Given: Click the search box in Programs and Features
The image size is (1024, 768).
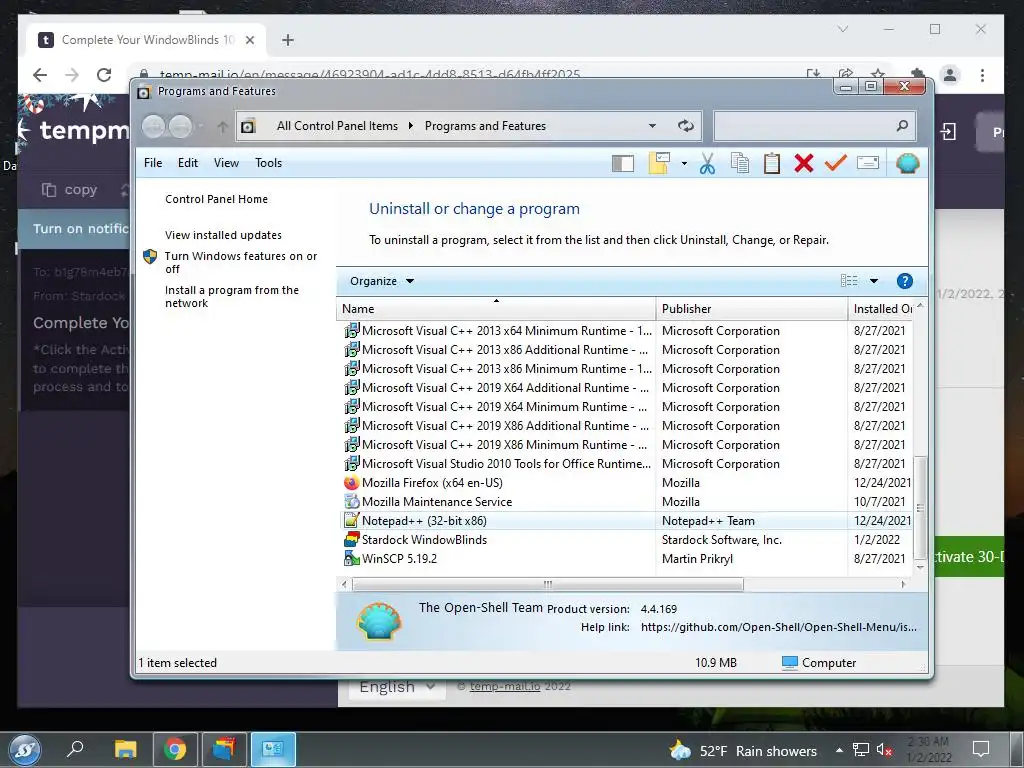Looking at the screenshot, I should (x=814, y=126).
